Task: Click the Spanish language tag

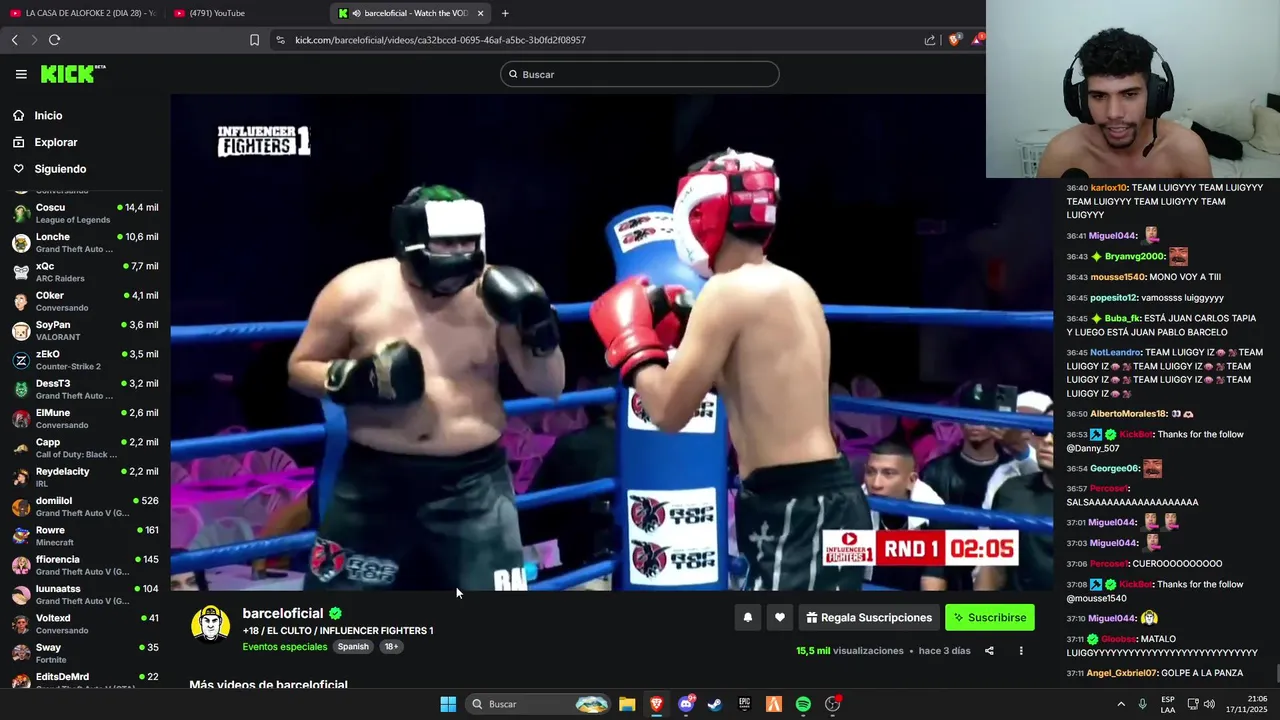Action: pyautogui.click(x=353, y=647)
